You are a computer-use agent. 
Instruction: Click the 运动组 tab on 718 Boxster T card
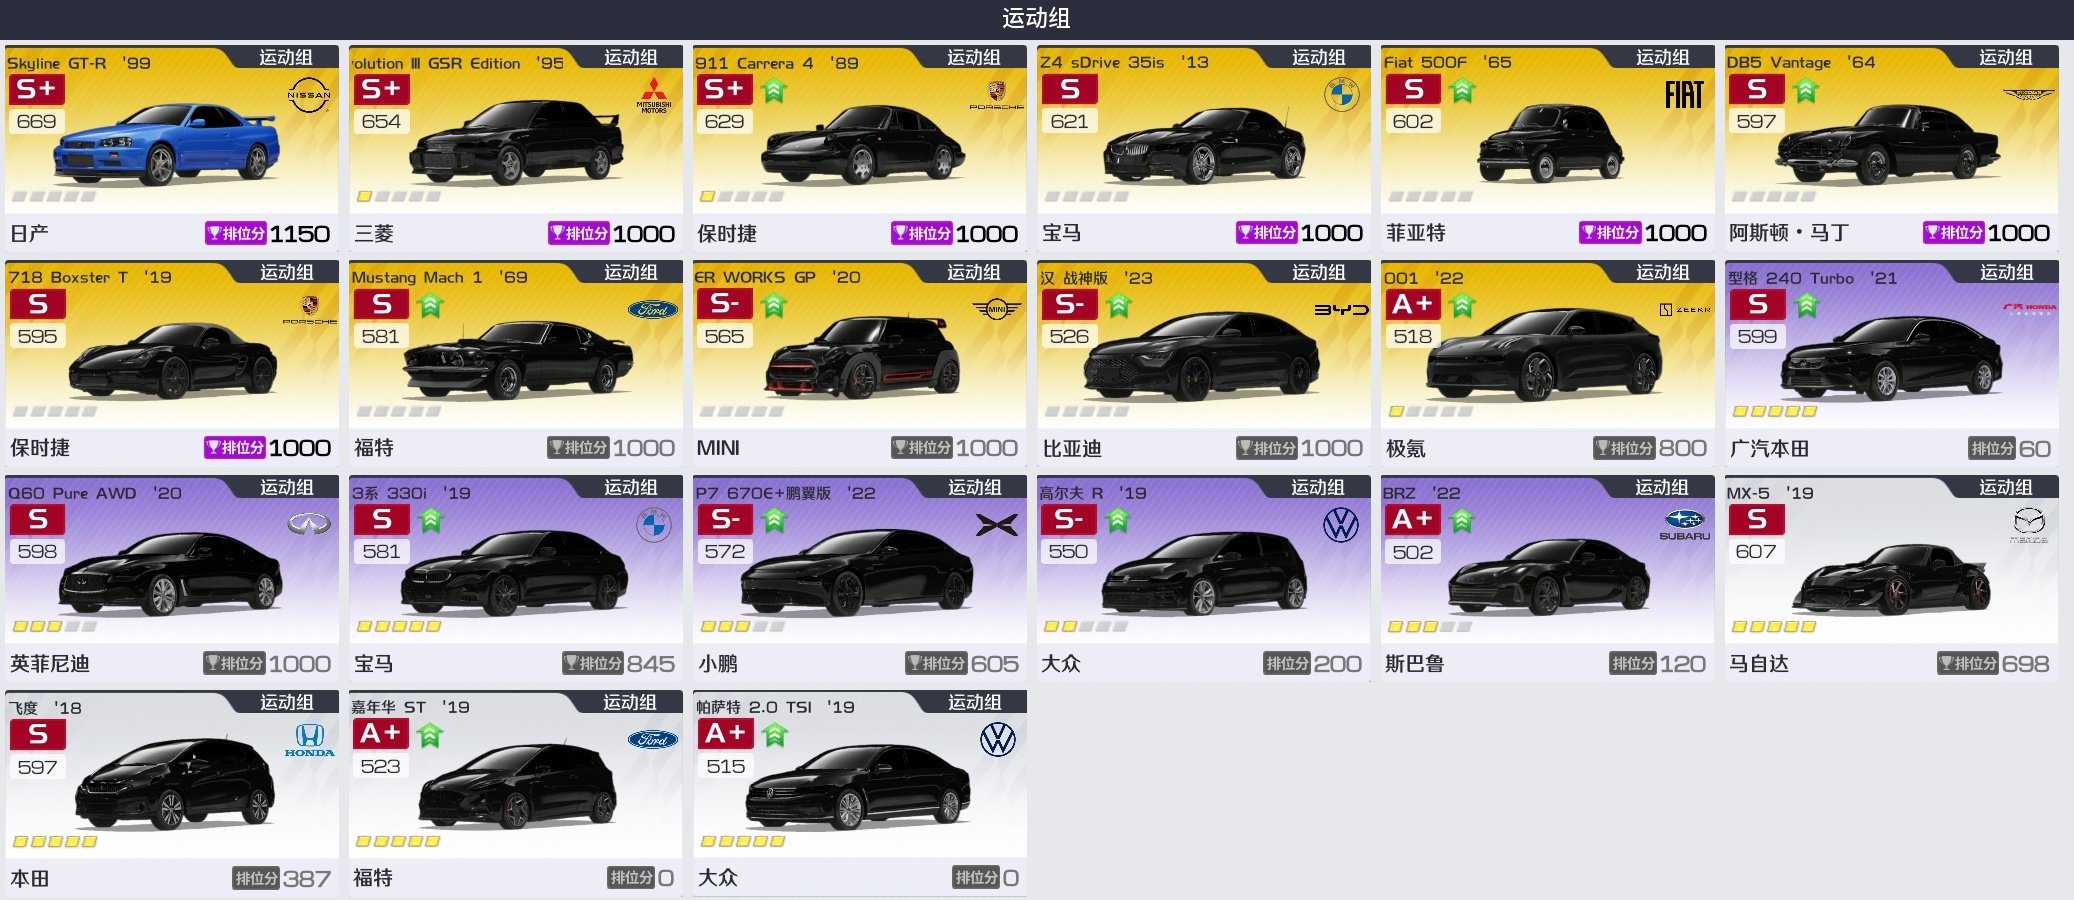[287, 272]
